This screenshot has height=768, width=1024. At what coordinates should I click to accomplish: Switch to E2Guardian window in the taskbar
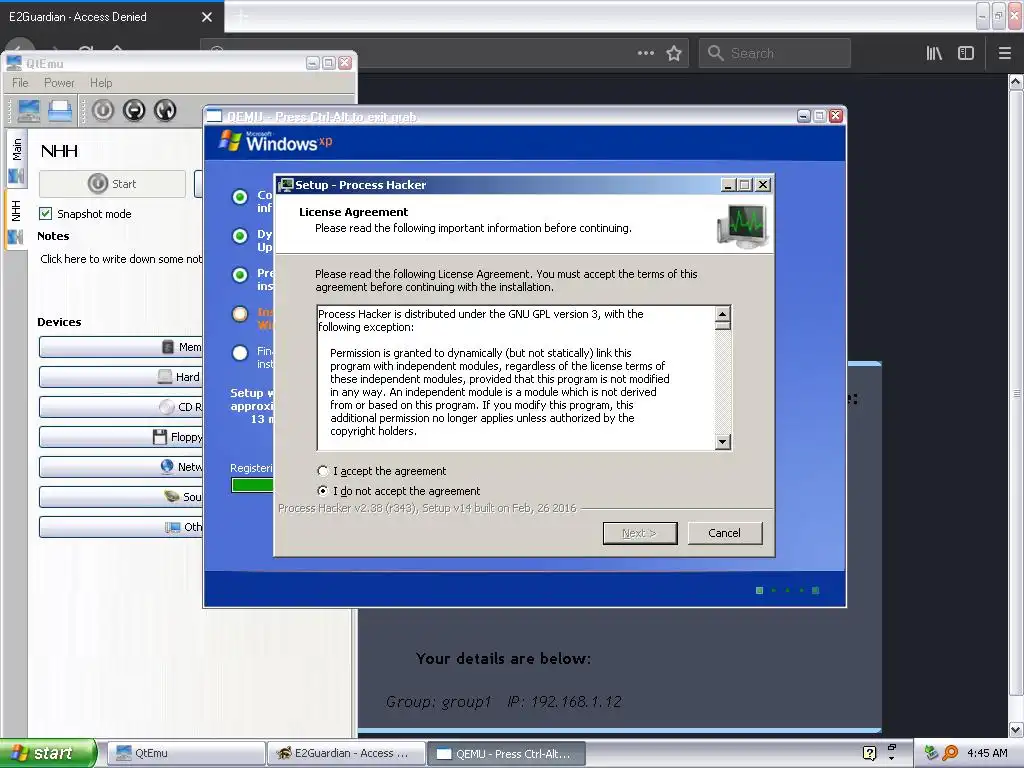346,753
